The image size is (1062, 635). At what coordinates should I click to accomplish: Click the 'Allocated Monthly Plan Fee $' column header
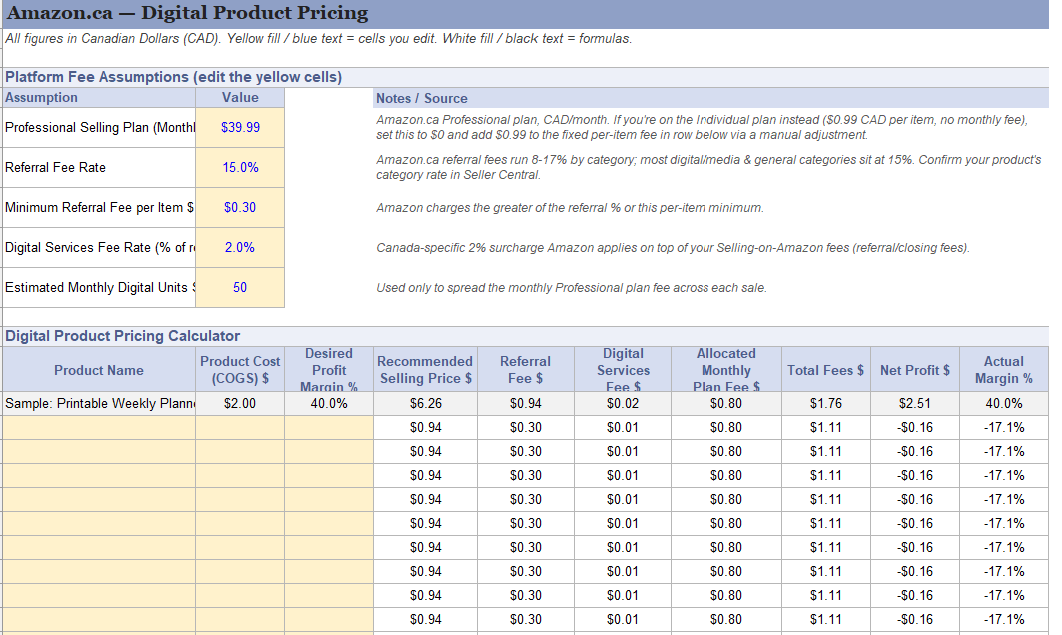(x=726, y=370)
